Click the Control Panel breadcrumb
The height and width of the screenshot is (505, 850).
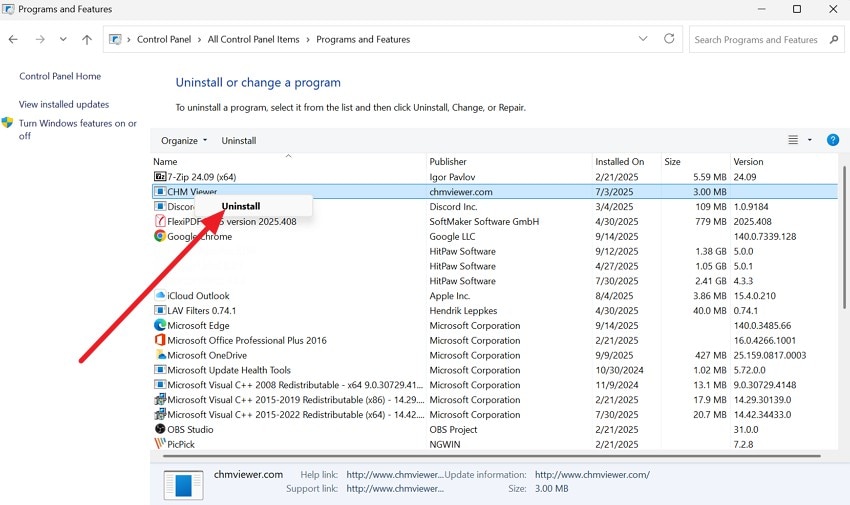click(164, 40)
